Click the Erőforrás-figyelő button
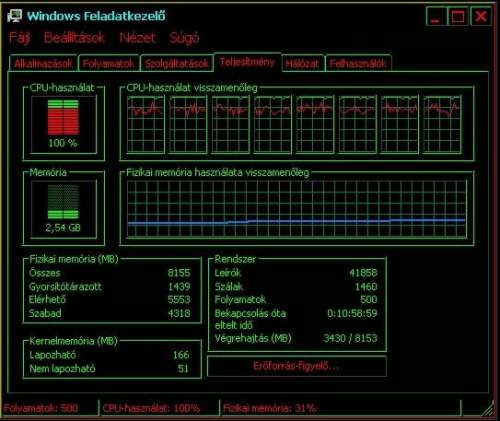Image resolution: width=500 pixels, height=421 pixels. [296, 366]
